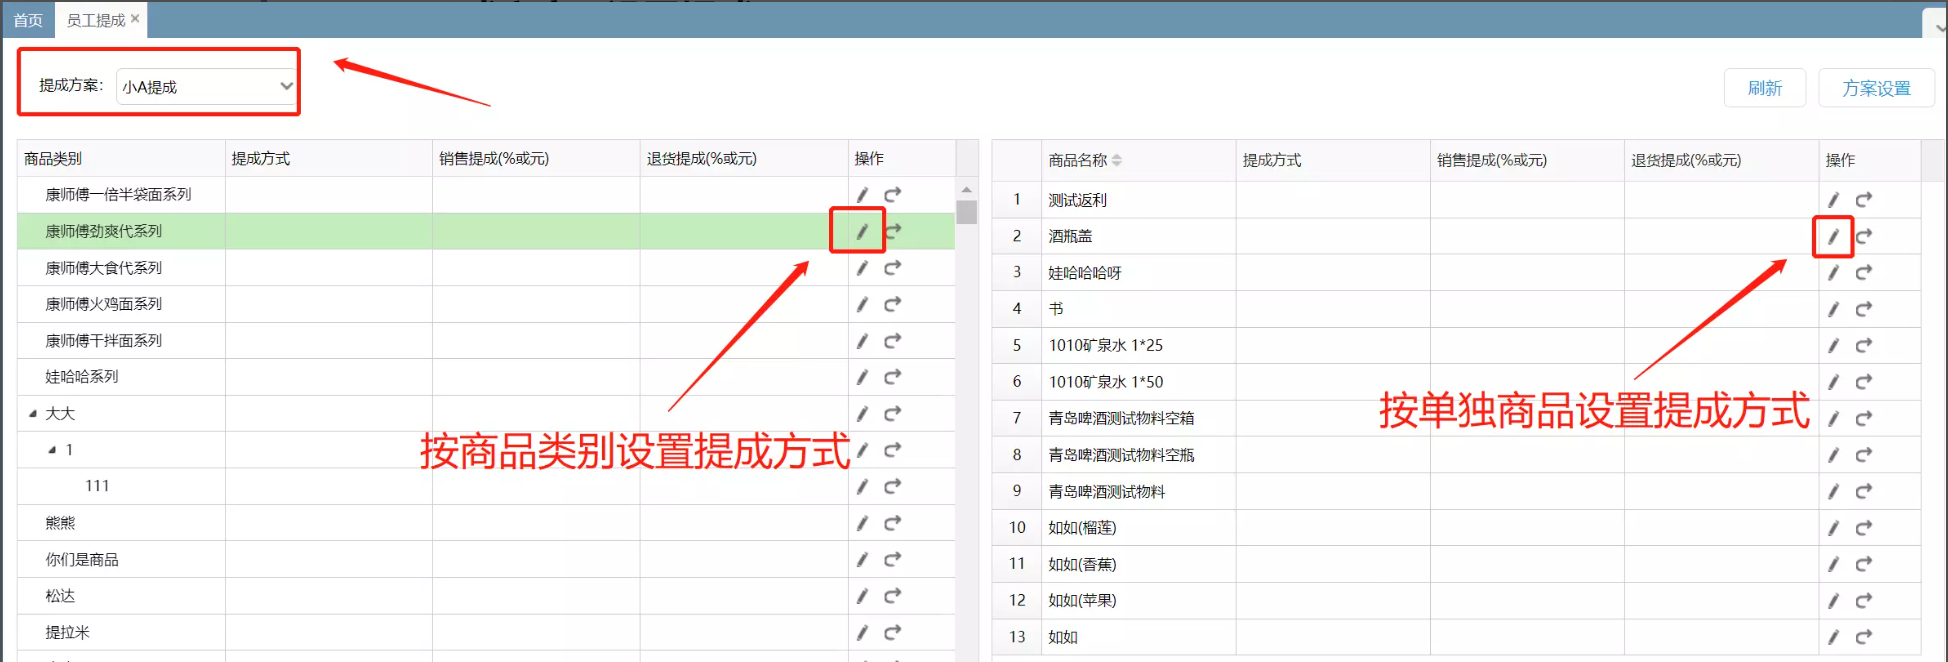Switch to the 首页 tab
Image resolution: width=1948 pixels, height=662 pixels.
coord(28,20)
